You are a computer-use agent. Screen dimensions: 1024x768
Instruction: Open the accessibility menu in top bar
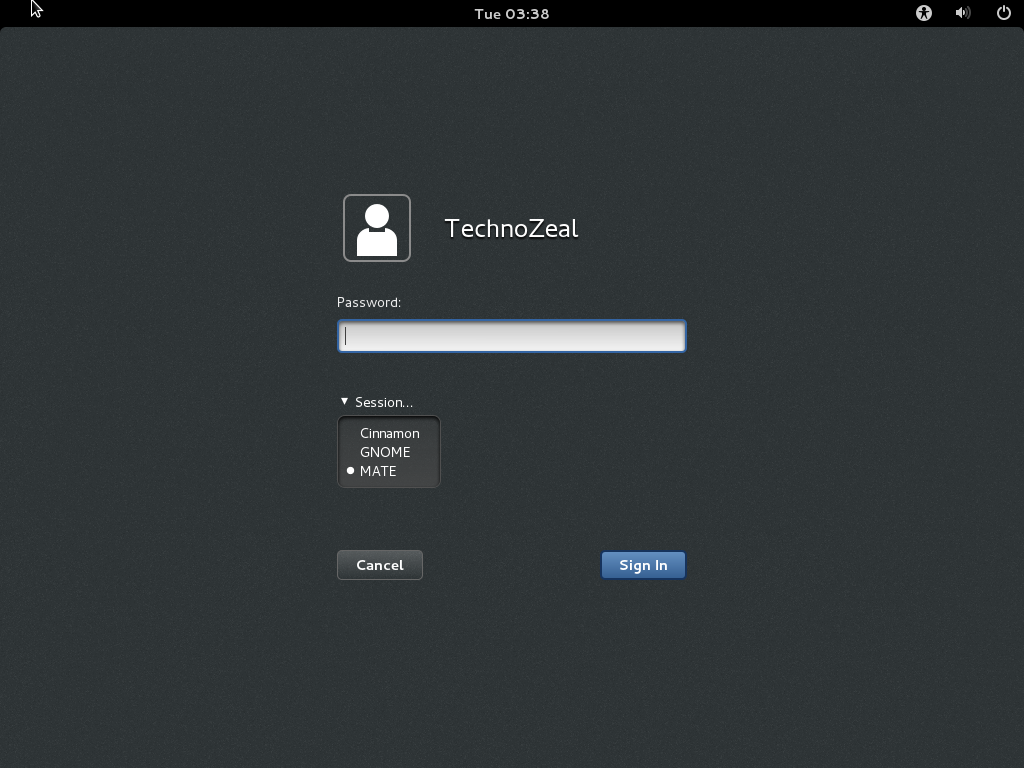[923, 13]
